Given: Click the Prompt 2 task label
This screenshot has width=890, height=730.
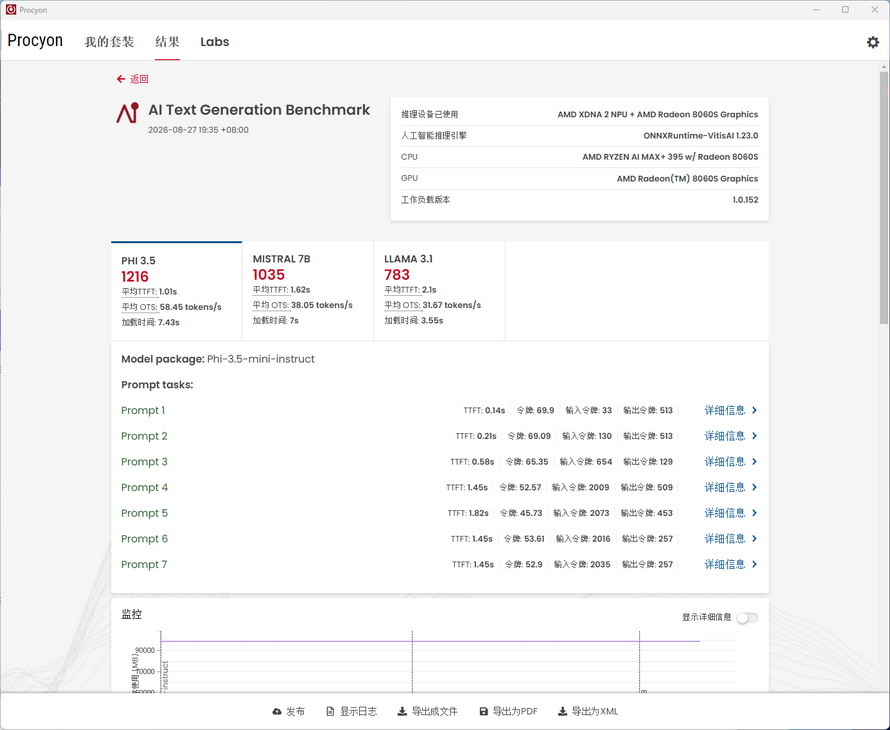Looking at the screenshot, I should click(x=144, y=436).
